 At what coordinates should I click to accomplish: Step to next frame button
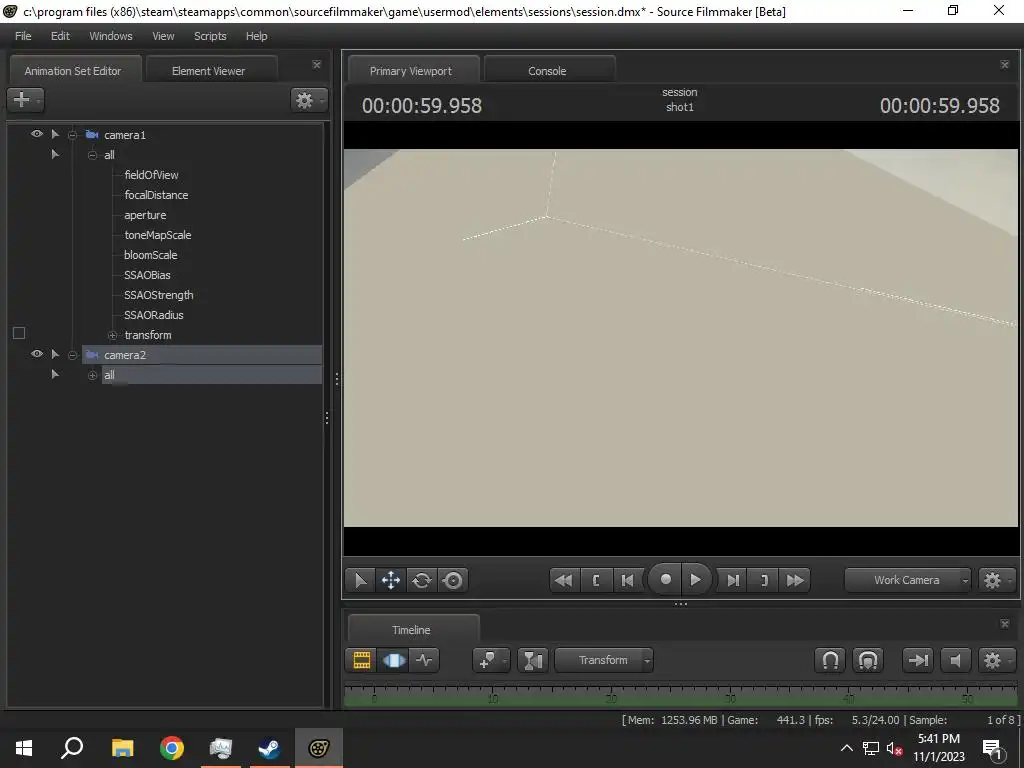pos(733,580)
